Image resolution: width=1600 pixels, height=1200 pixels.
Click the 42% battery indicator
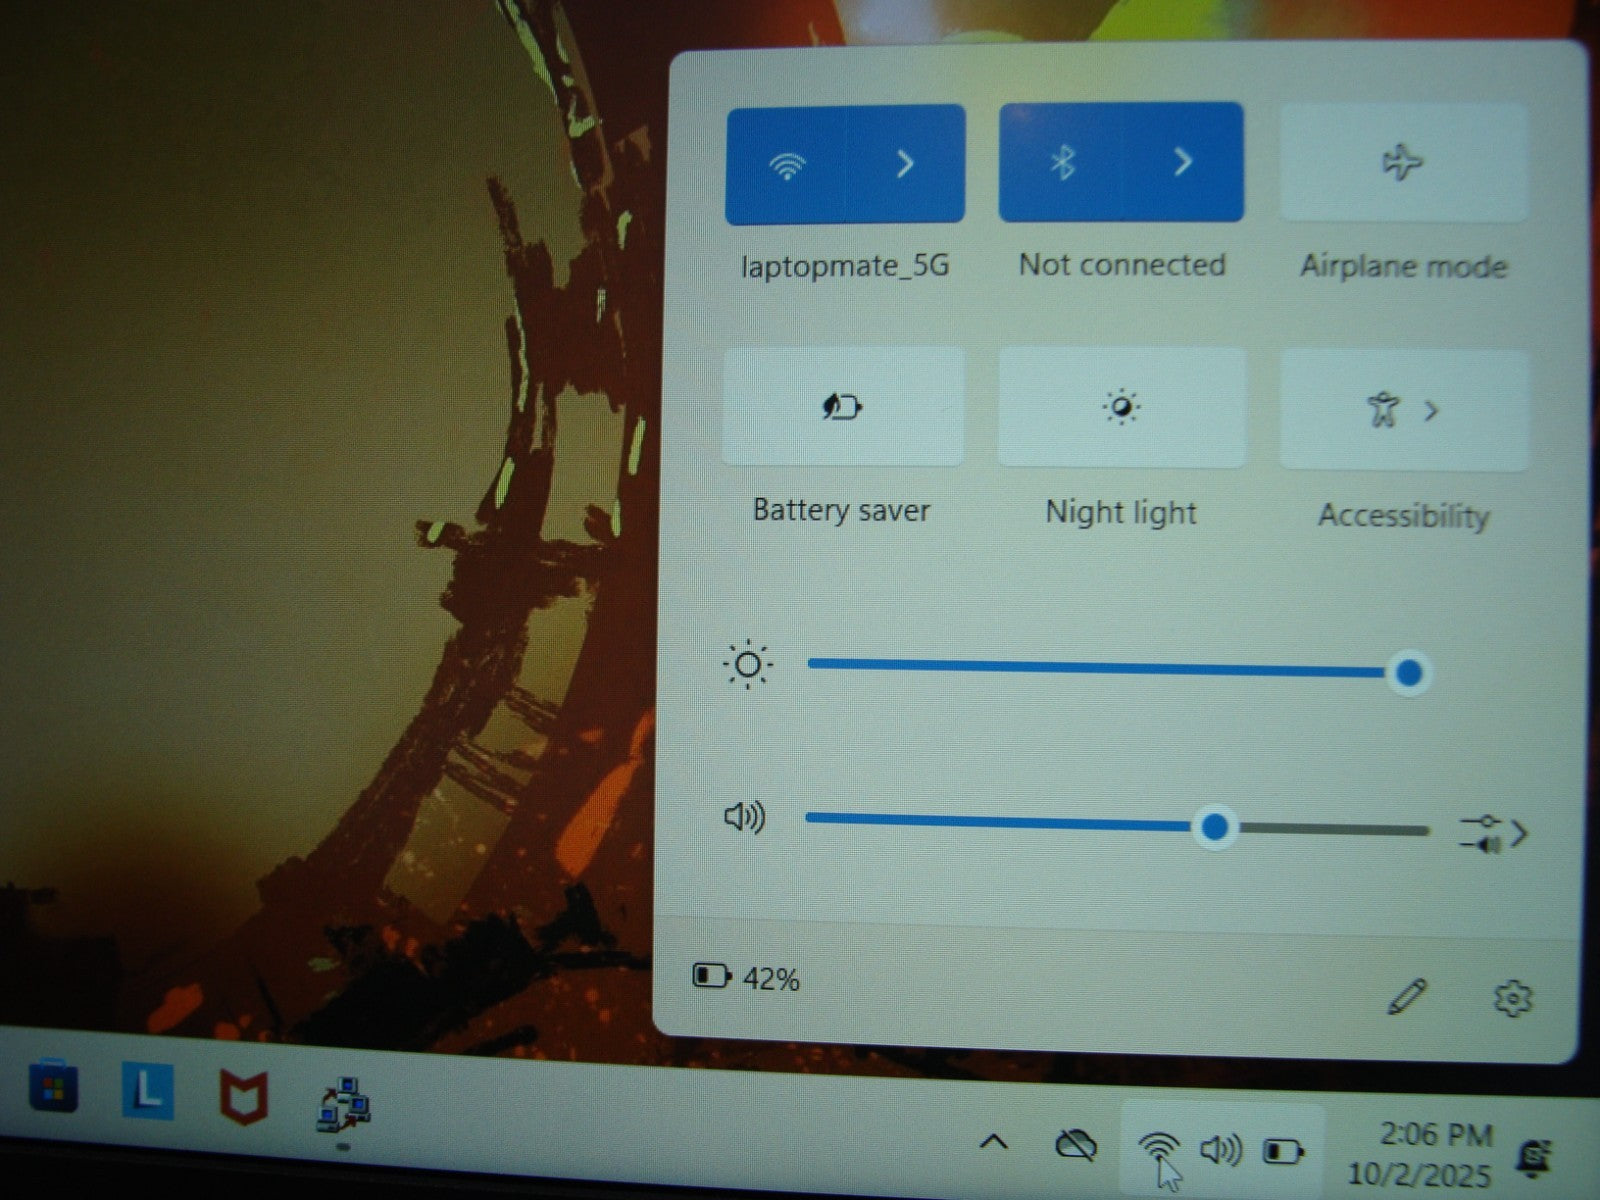point(746,978)
